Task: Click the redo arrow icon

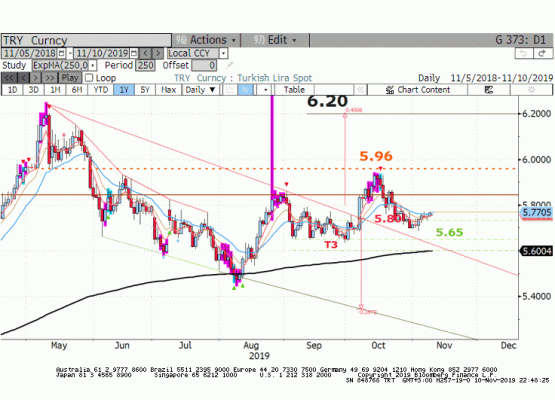Action: (542, 53)
